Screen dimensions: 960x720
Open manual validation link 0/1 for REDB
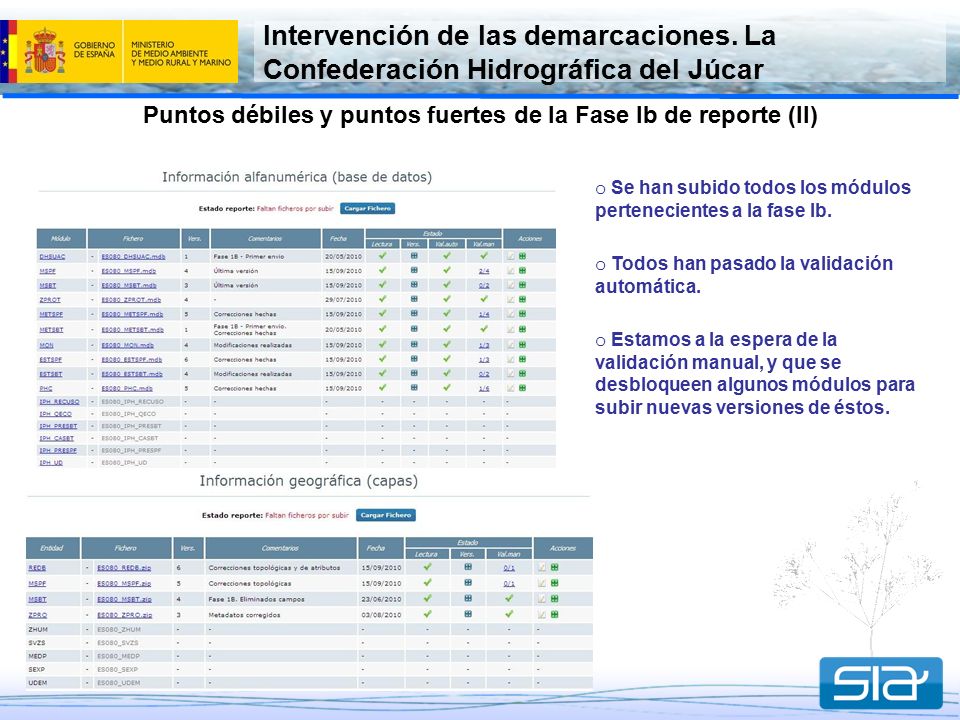[509, 568]
